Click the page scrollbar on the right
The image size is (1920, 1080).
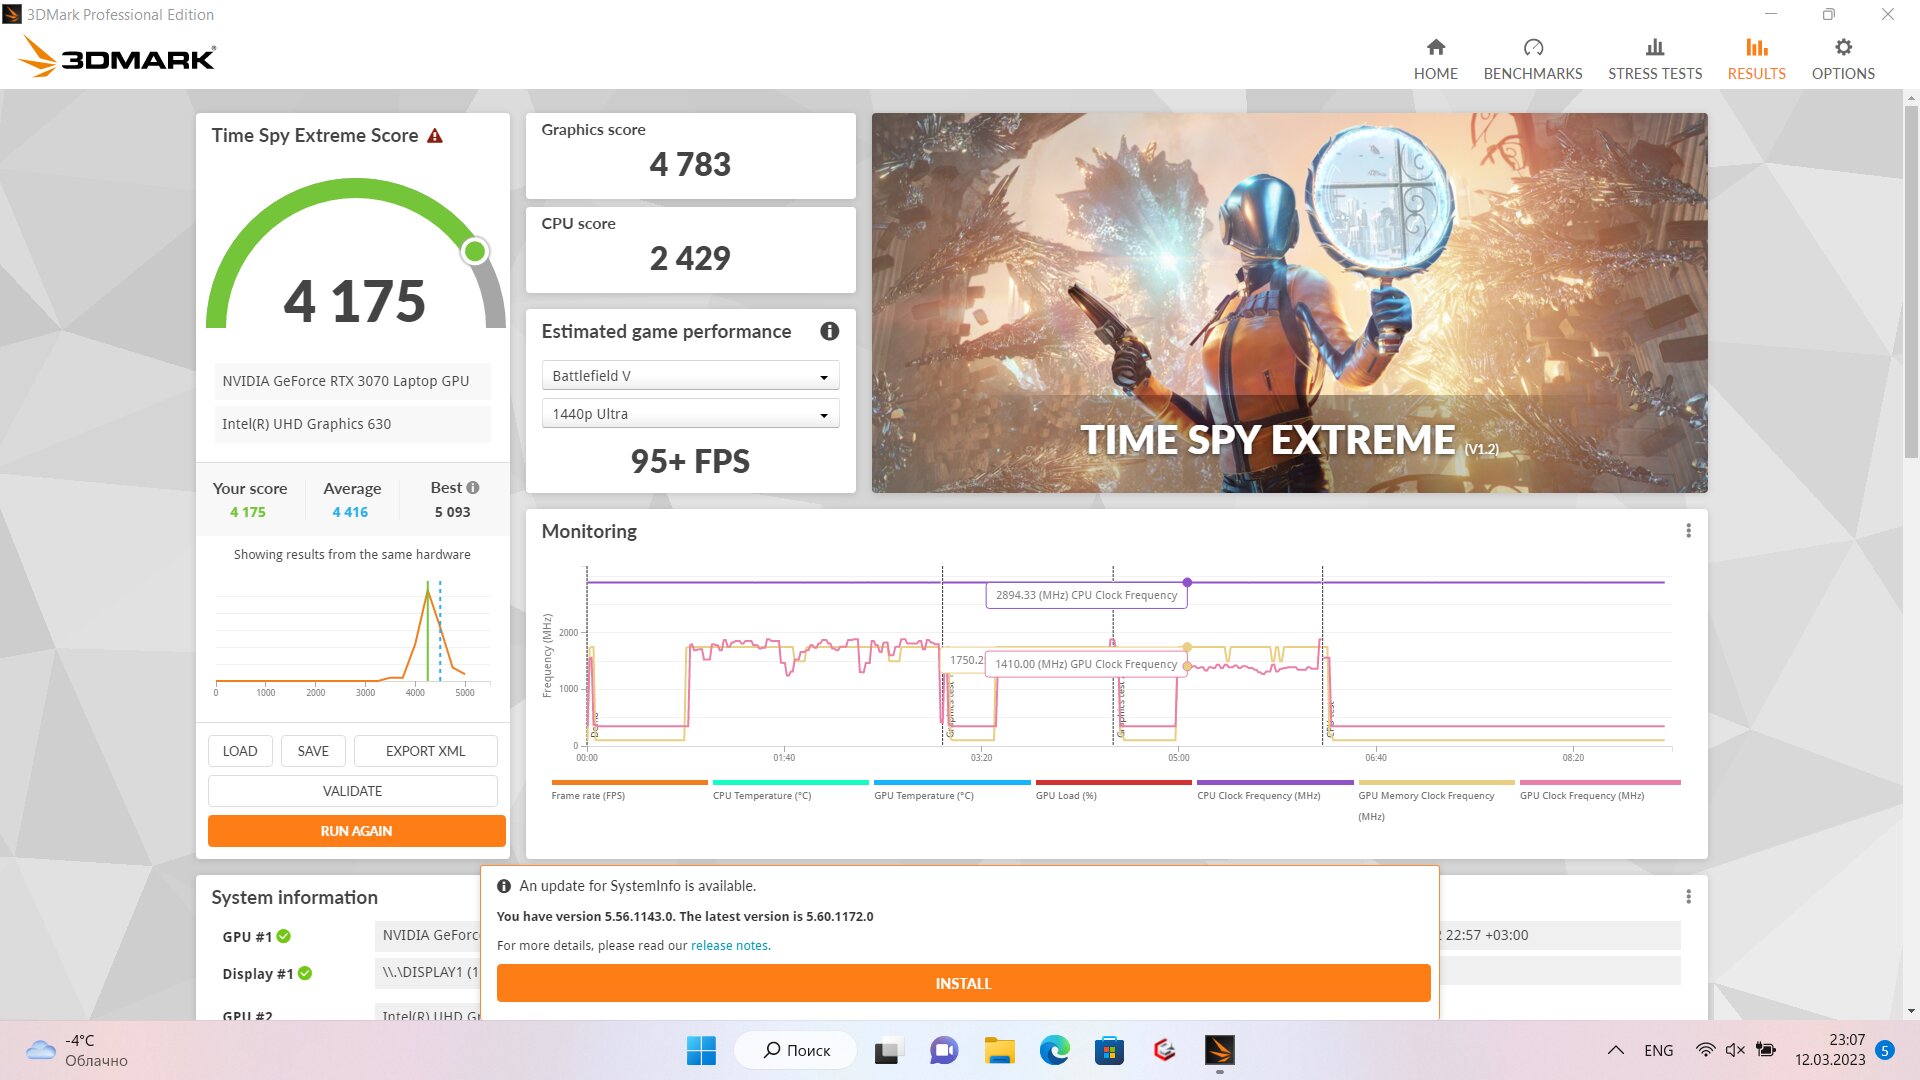(x=1911, y=280)
